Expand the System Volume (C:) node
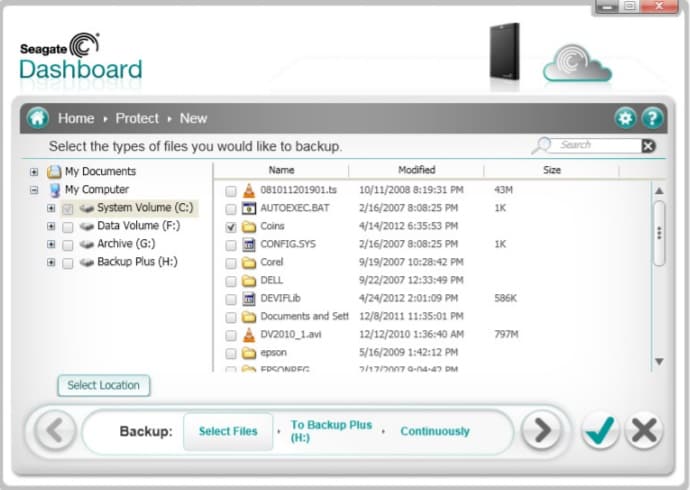Viewport: 690px width, 490px height. coord(51,208)
